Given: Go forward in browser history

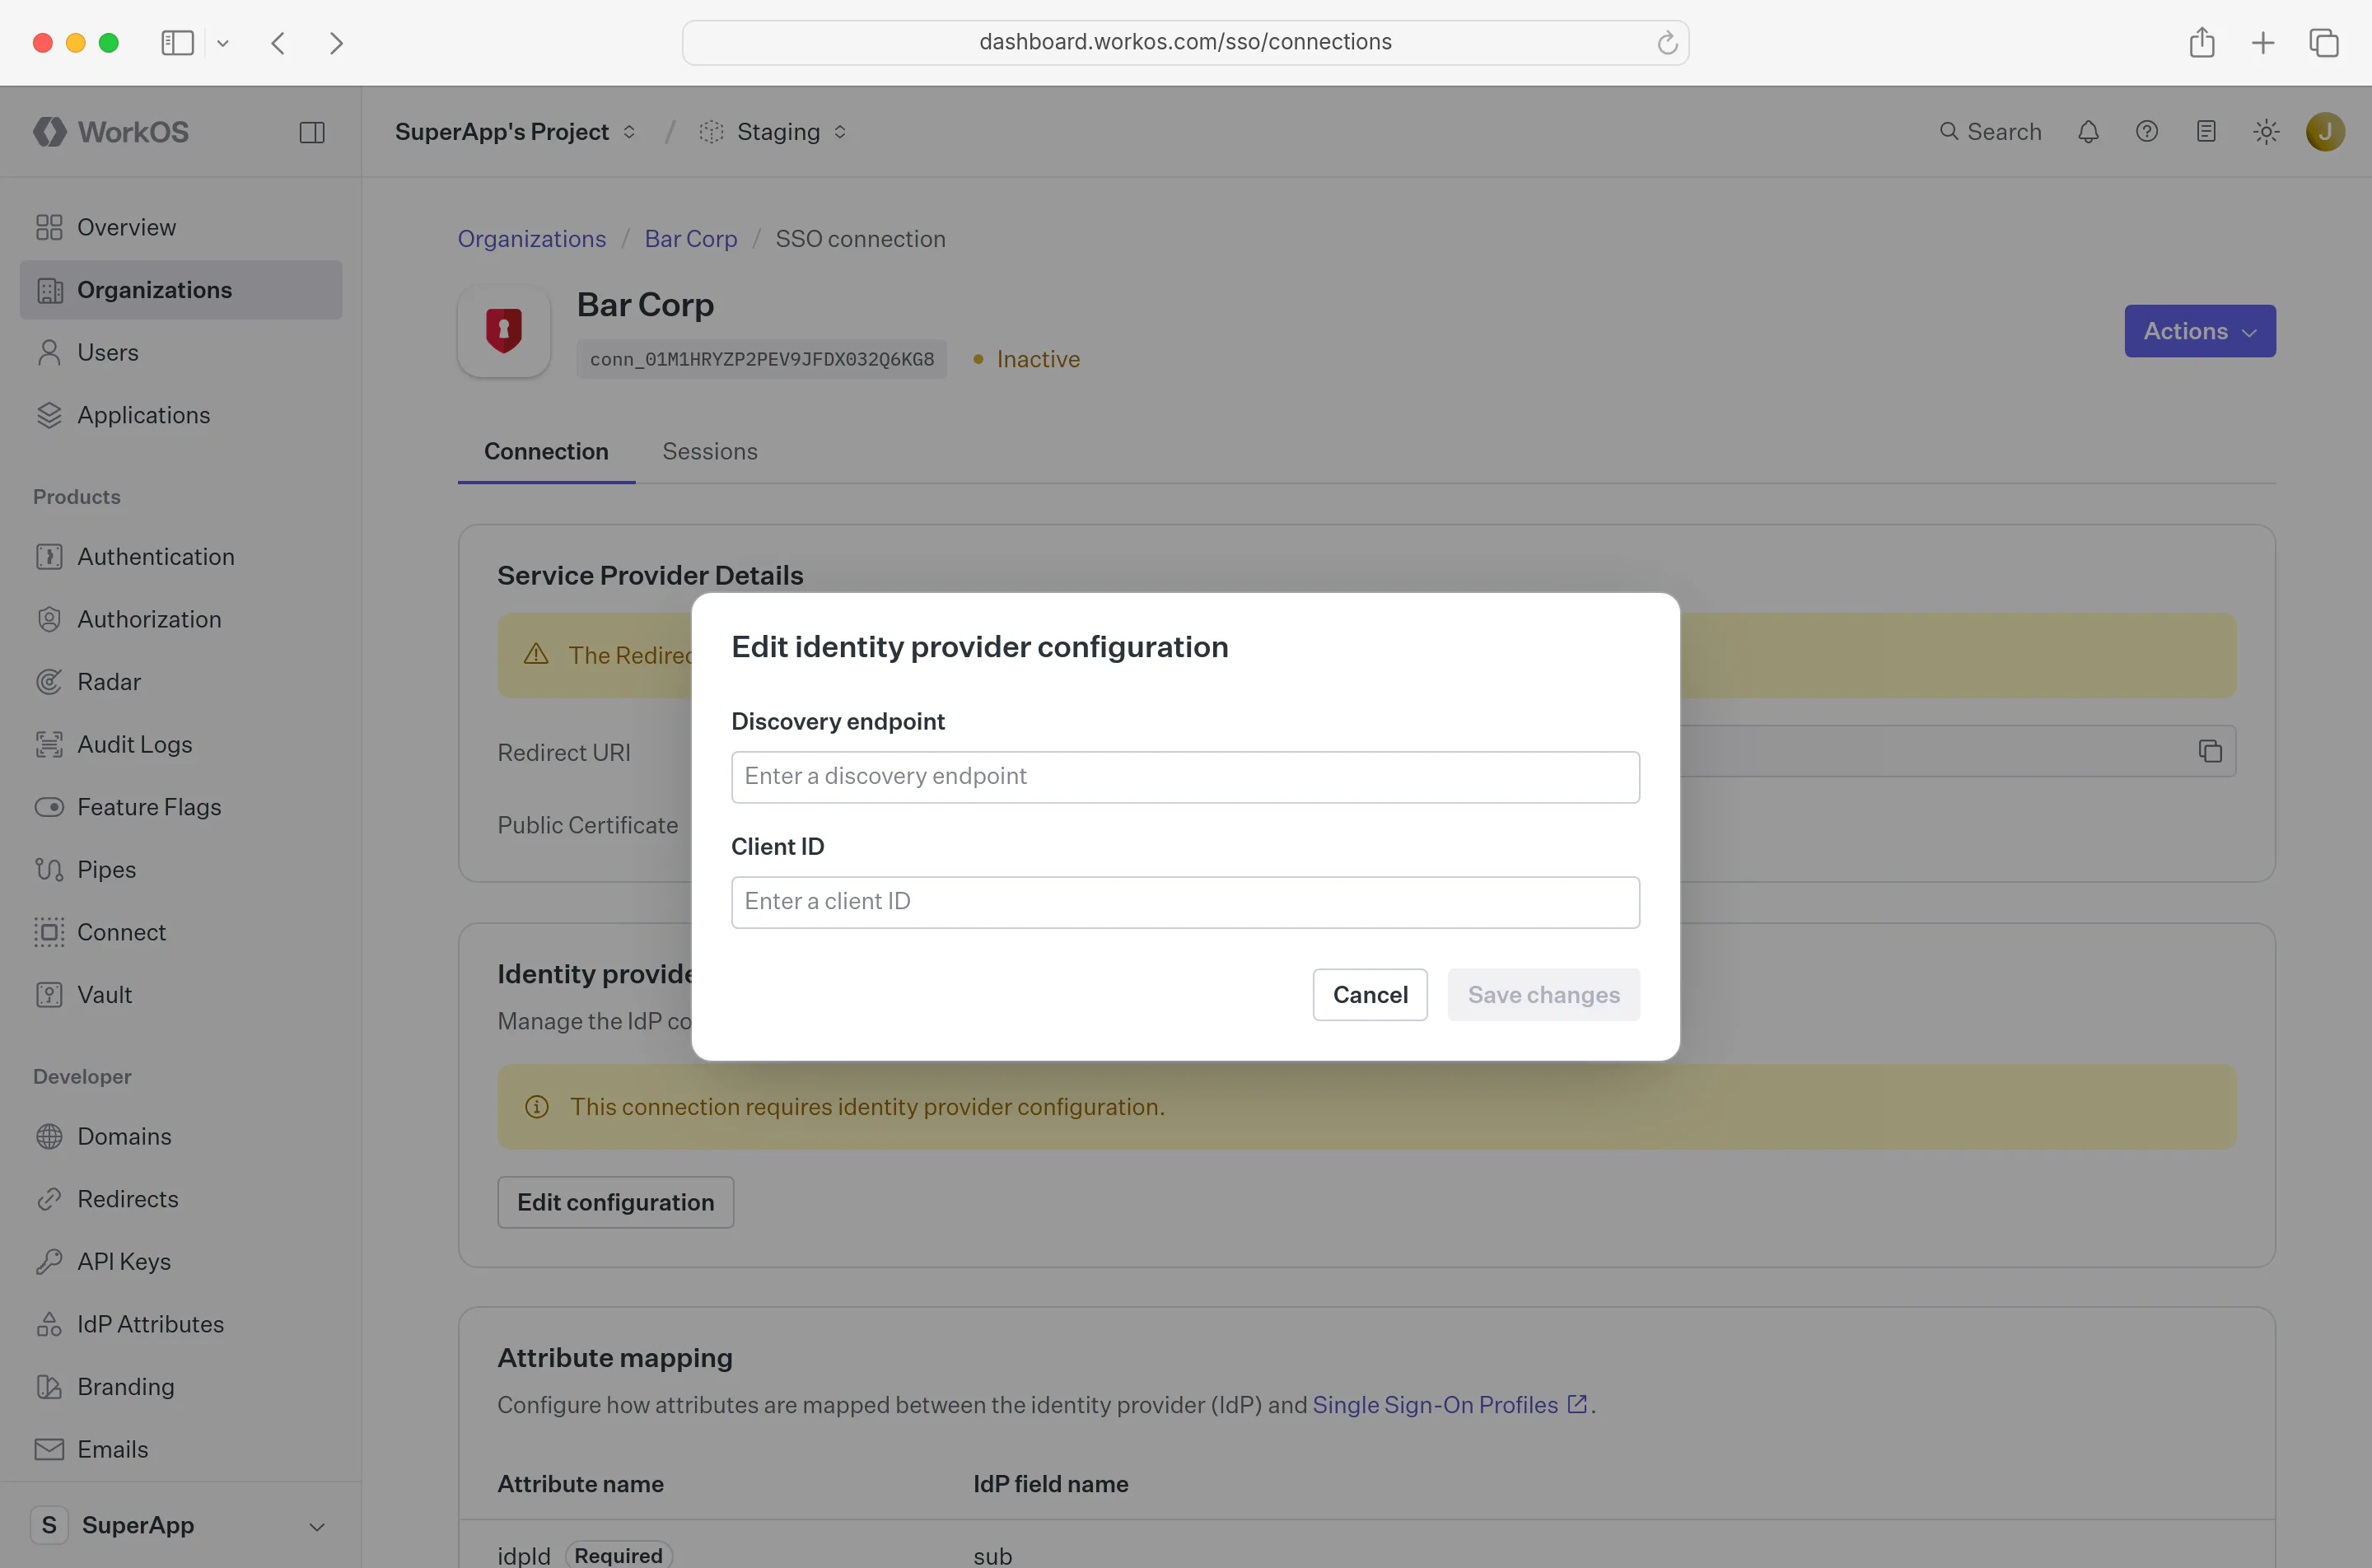Looking at the screenshot, I should pos(336,42).
